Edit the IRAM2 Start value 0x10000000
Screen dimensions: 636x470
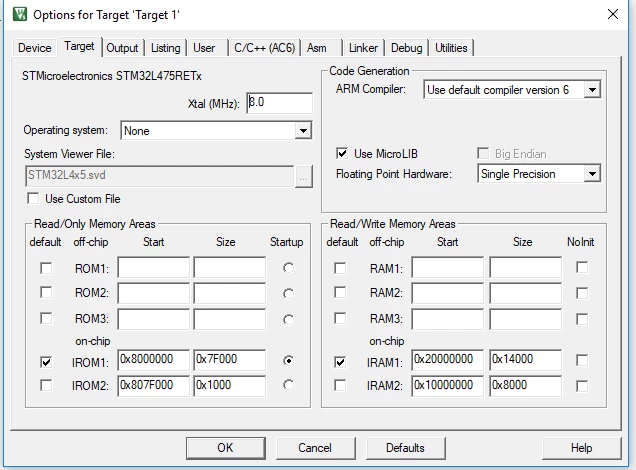click(447, 386)
